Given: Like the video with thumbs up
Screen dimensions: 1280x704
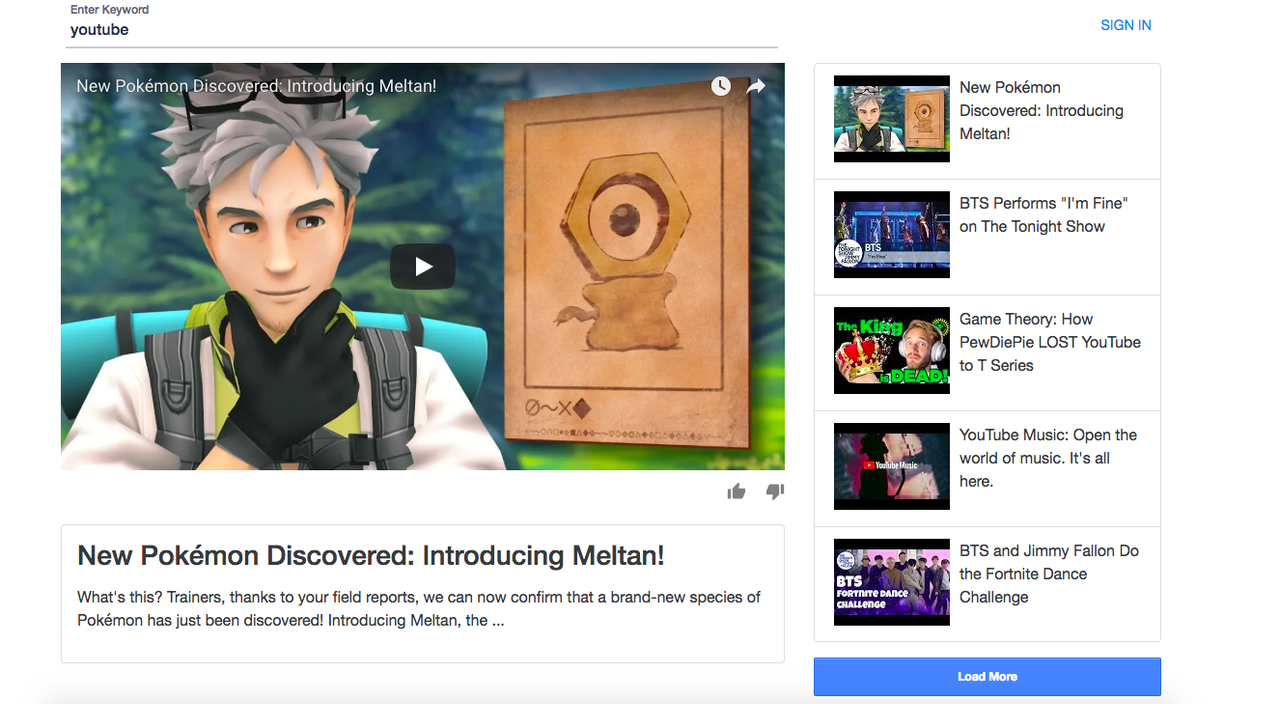Looking at the screenshot, I should tap(737, 491).
